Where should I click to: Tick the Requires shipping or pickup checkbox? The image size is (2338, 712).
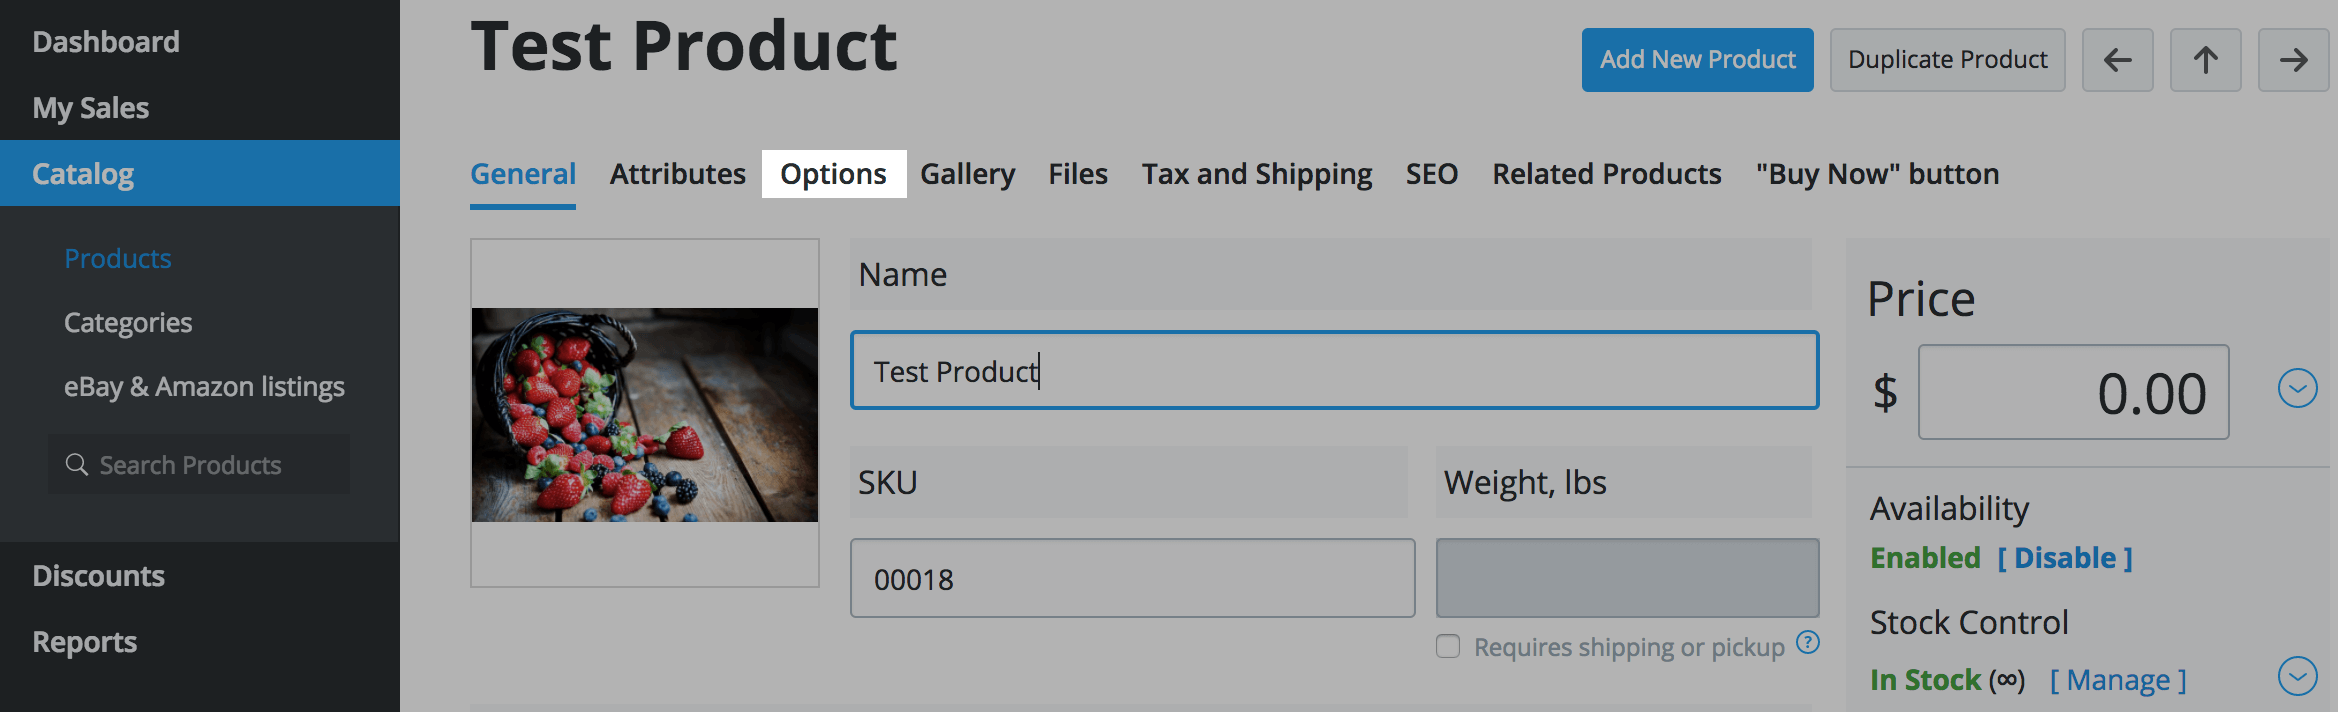[x=1448, y=646]
